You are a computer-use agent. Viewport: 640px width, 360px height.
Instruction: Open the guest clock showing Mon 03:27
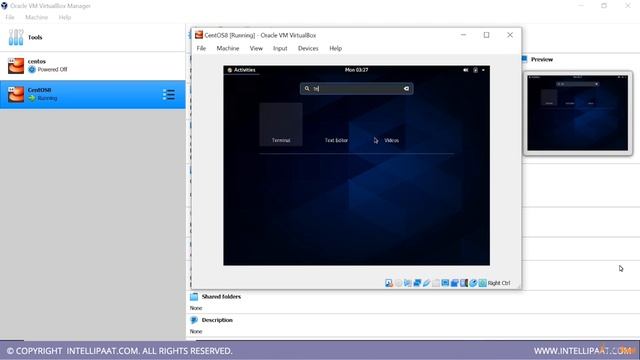click(356, 70)
